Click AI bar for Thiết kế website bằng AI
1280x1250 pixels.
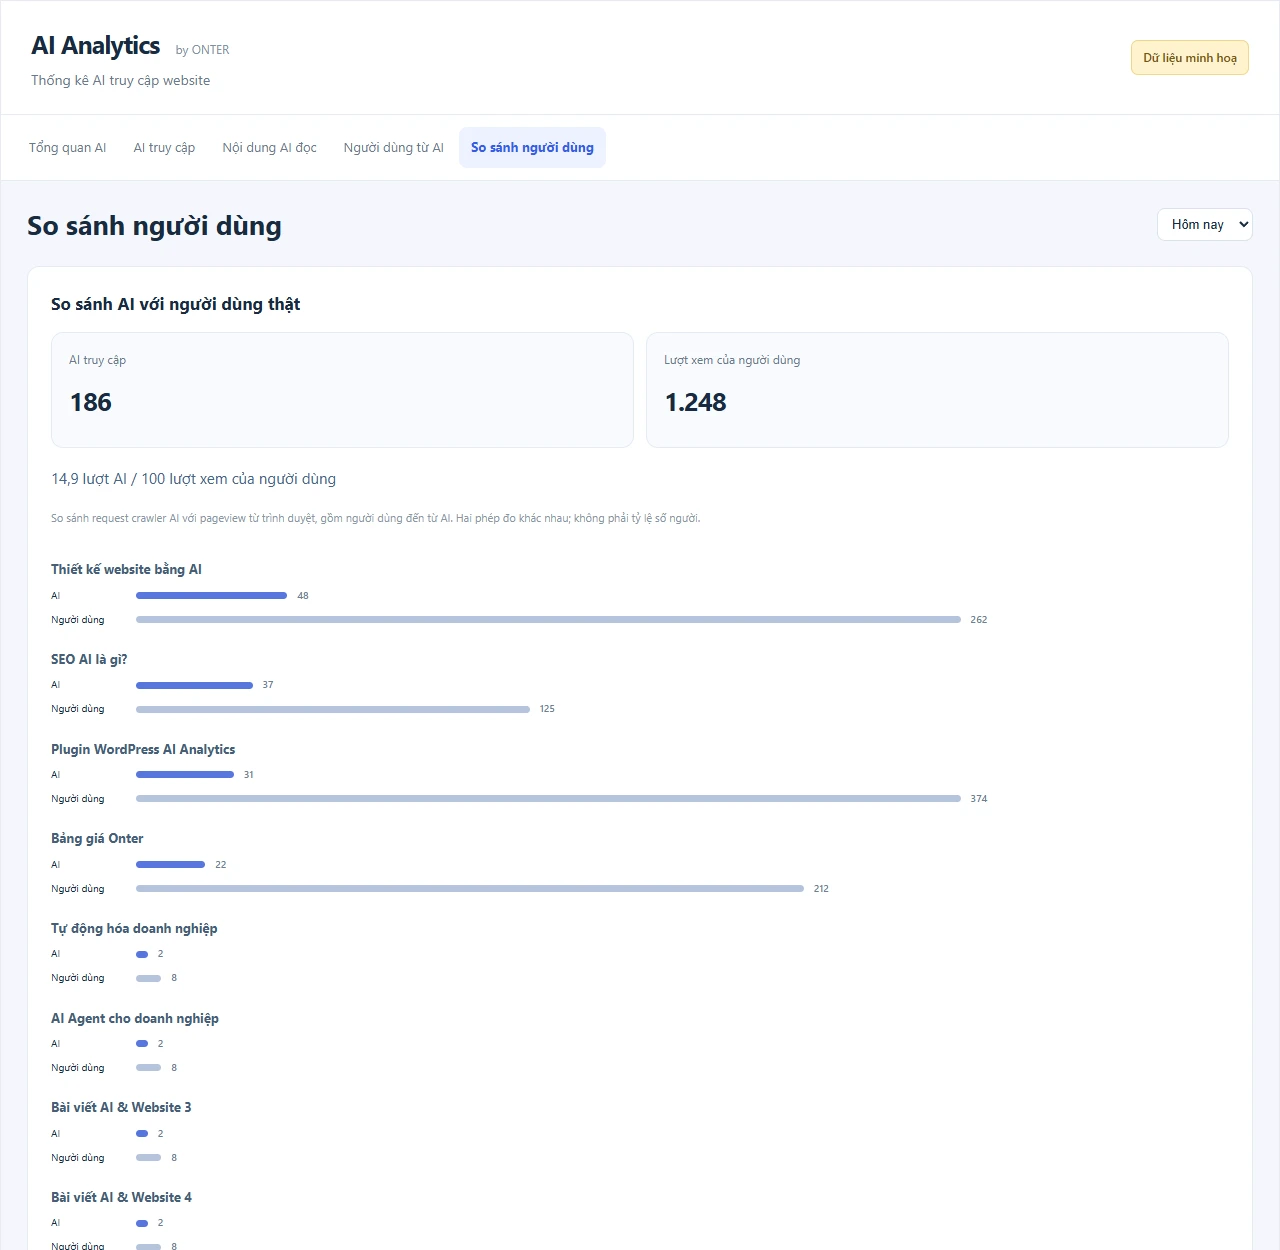(211, 596)
